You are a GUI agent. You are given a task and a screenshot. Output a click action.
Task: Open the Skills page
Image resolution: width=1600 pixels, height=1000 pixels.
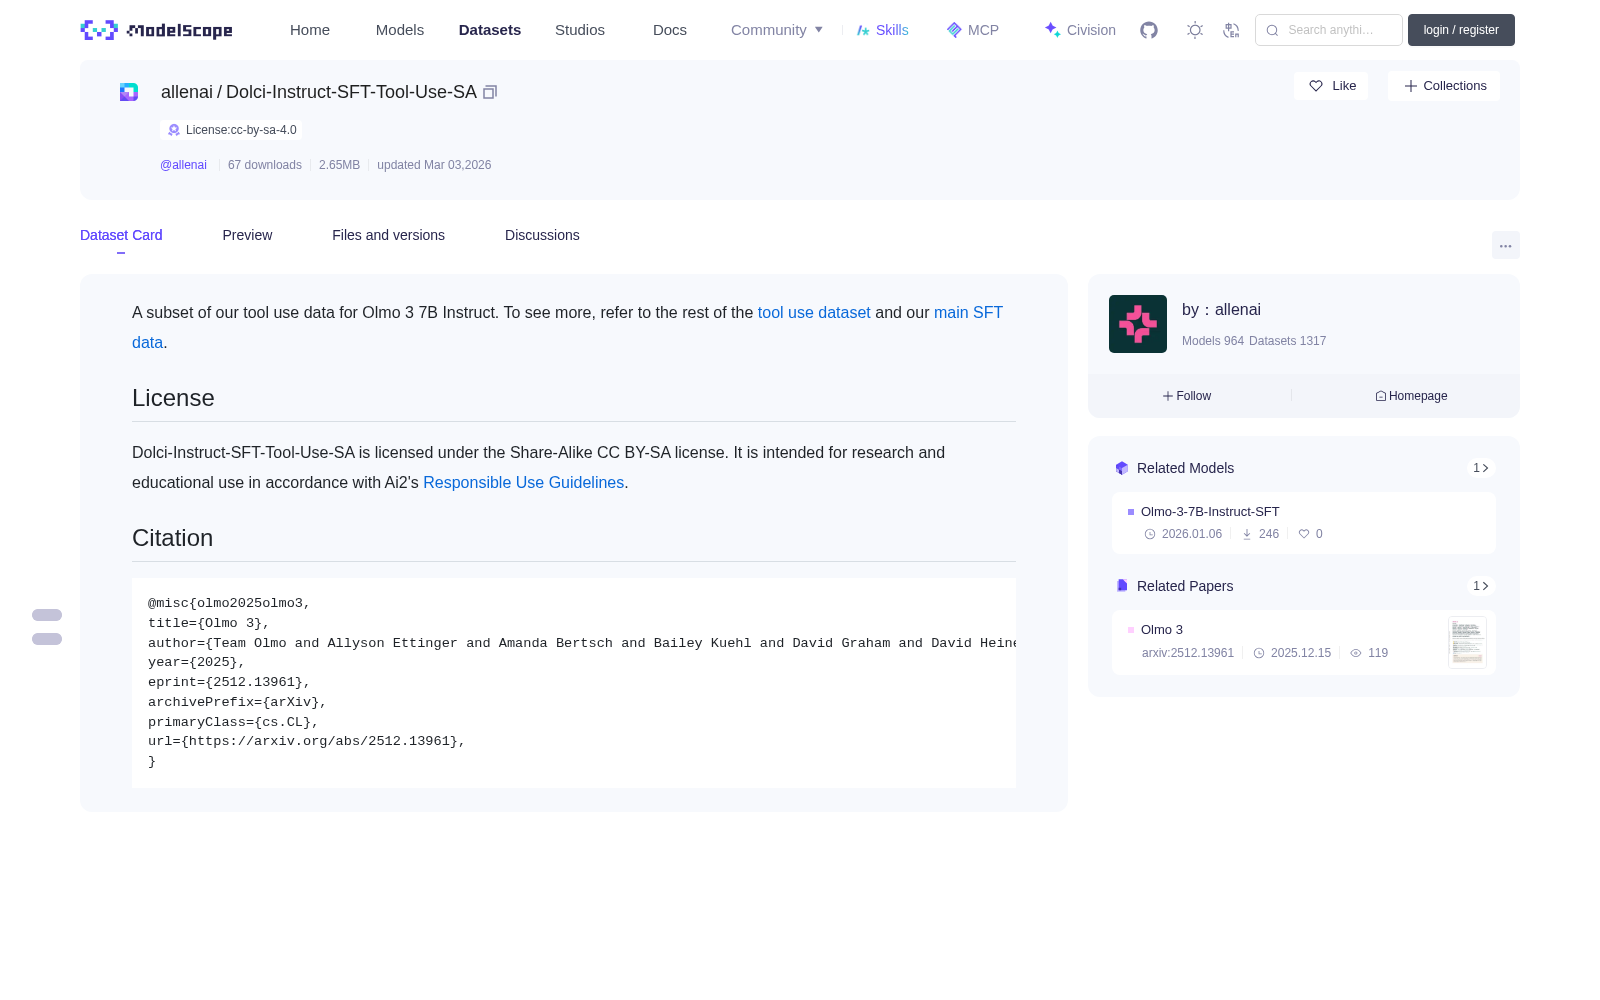point(883,30)
